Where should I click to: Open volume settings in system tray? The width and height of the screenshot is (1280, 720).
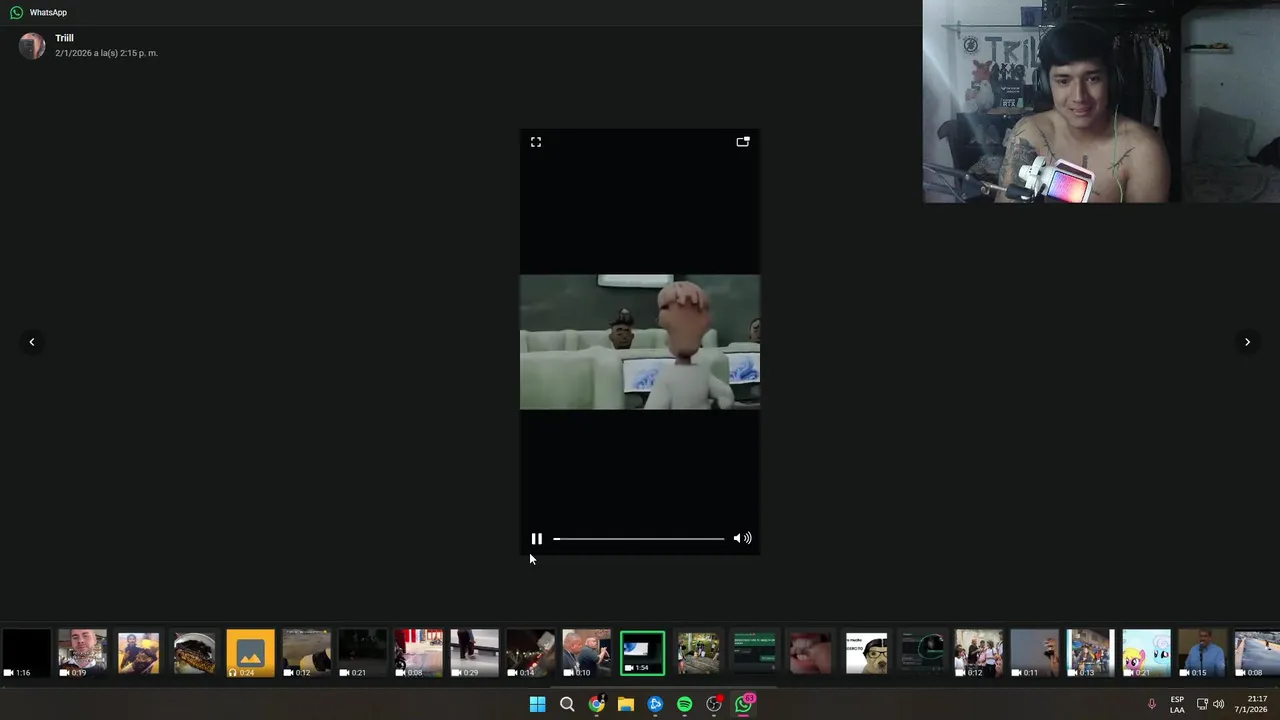point(1218,704)
